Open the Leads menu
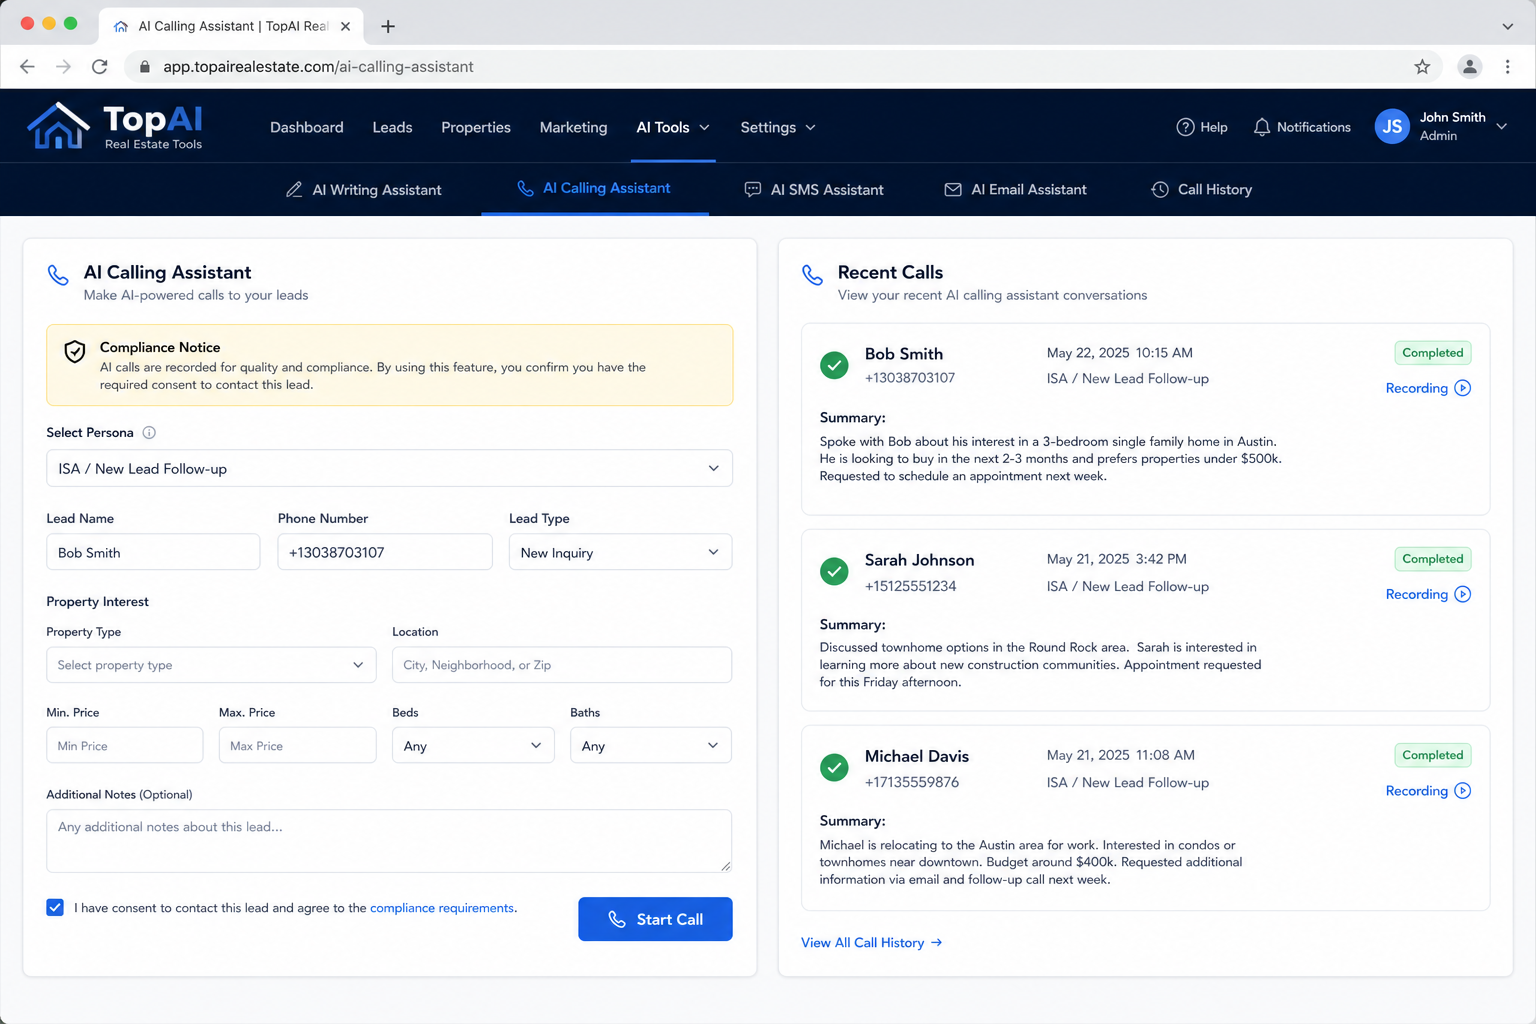Screen dimensions: 1536x1024 (392, 127)
